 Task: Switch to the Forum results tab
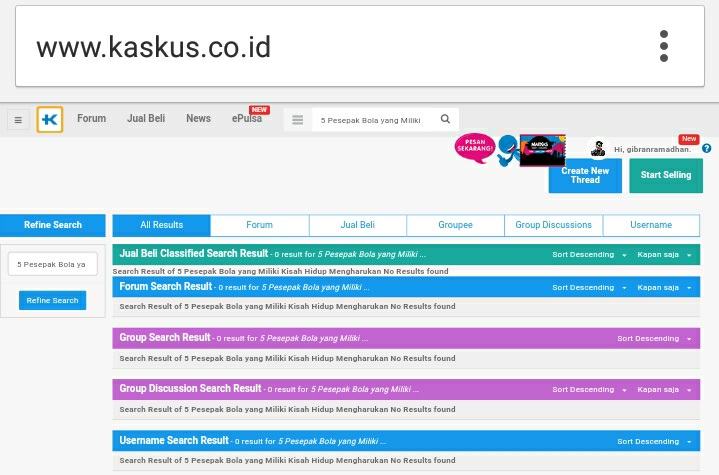tap(260, 225)
